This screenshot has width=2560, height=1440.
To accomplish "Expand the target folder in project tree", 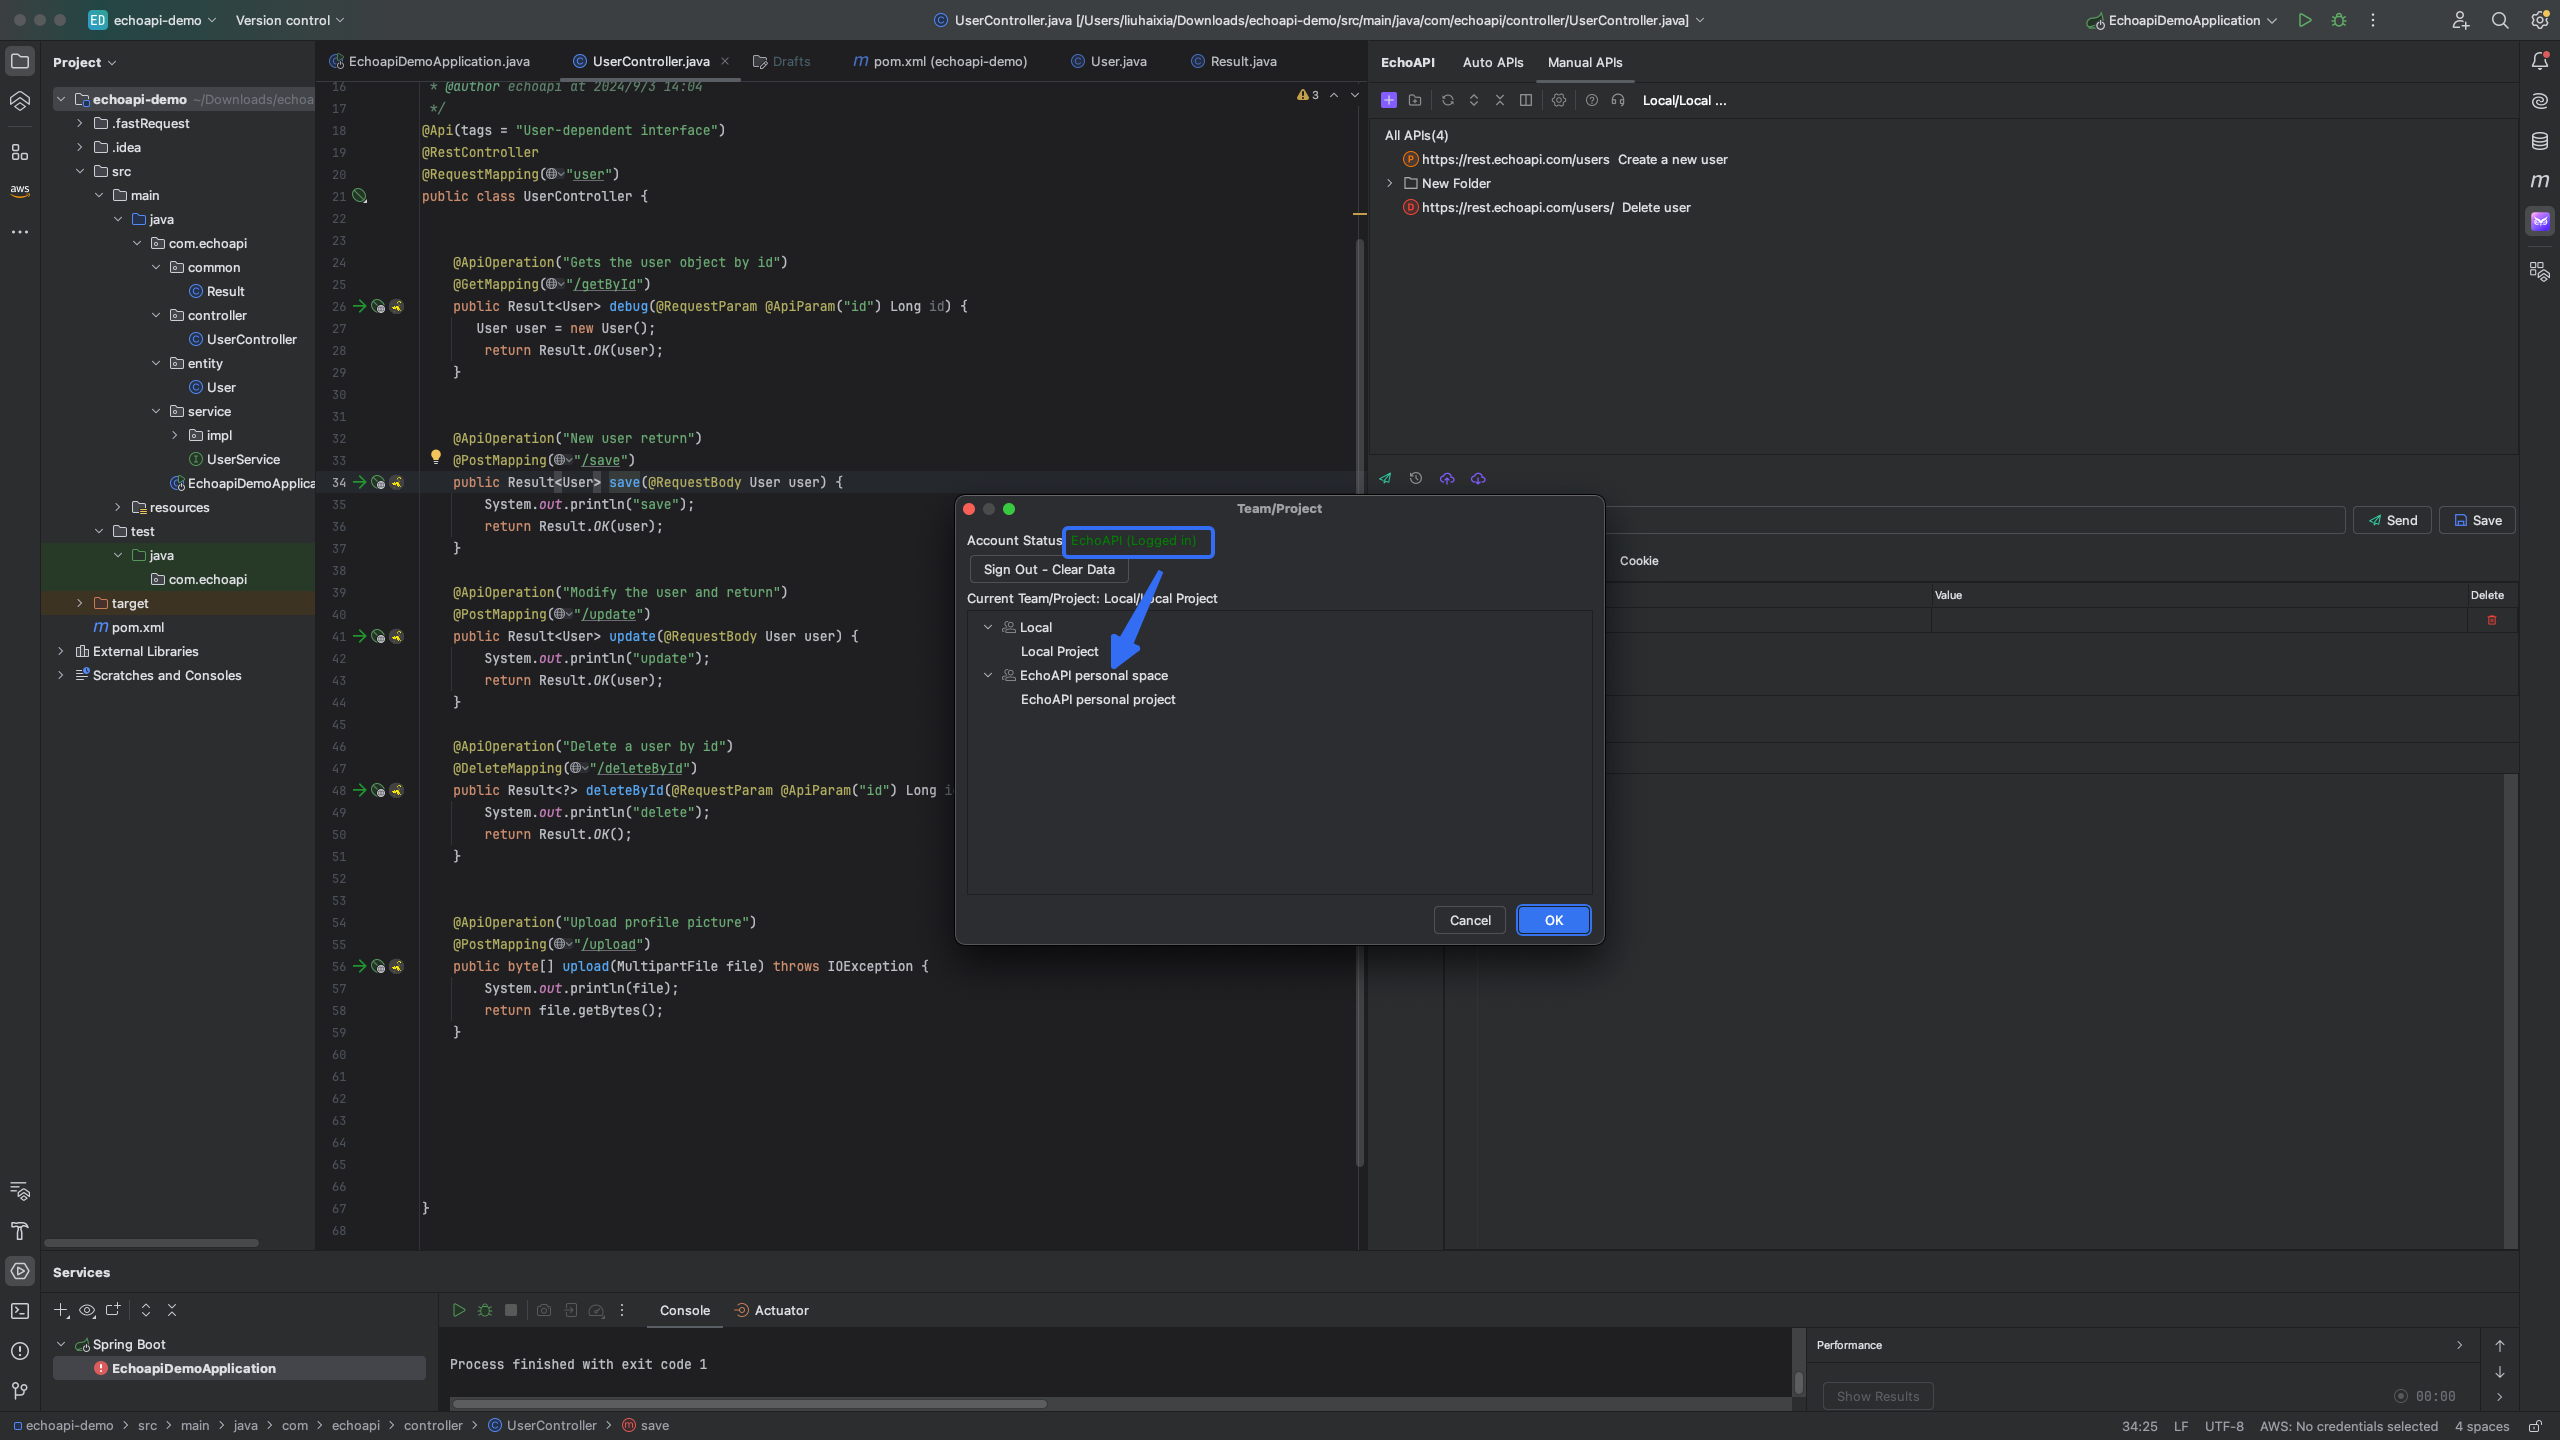I will [80, 603].
